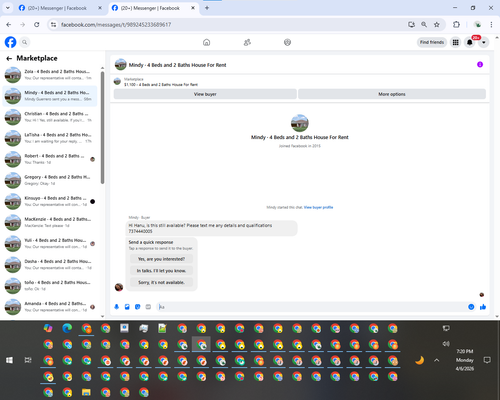View site information icon

(x=53, y=25)
